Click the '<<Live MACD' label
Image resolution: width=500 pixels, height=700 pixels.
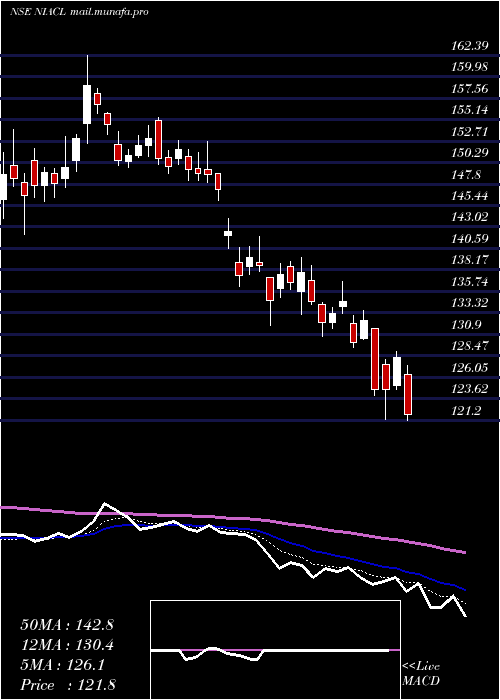pos(421,674)
